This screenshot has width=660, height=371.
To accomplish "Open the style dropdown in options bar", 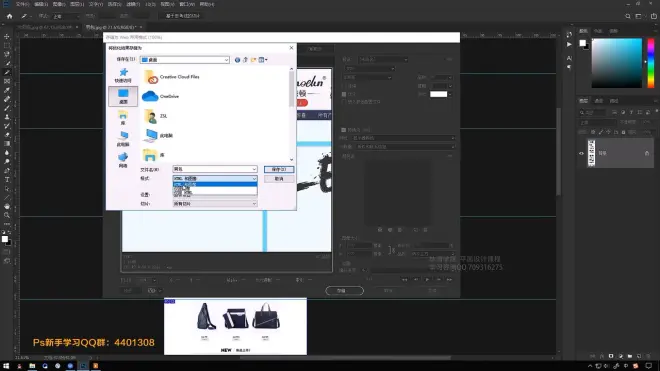I will tap(66, 16).
